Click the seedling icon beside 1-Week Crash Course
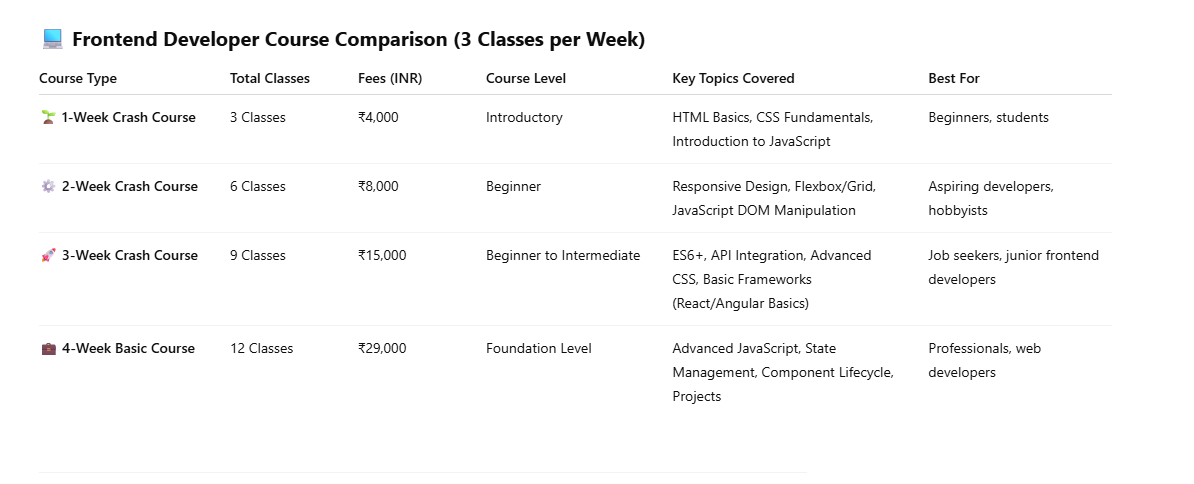The height and width of the screenshot is (484, 1194). coord(48,117)
